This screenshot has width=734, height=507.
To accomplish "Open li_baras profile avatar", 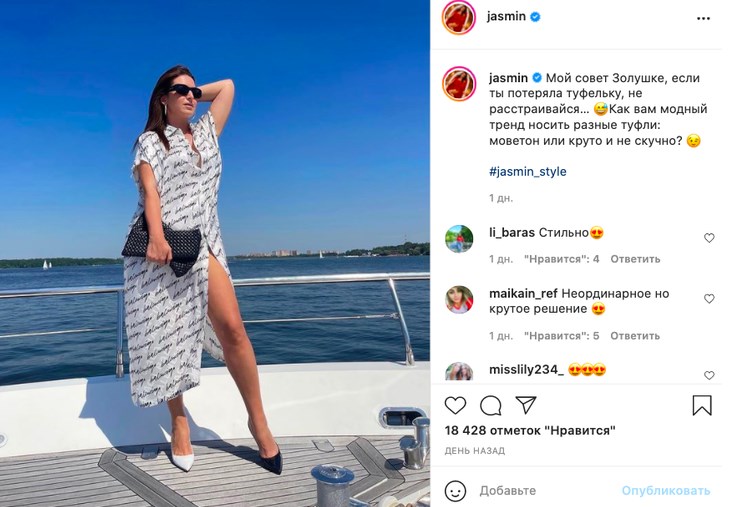I will click(459, 239).
